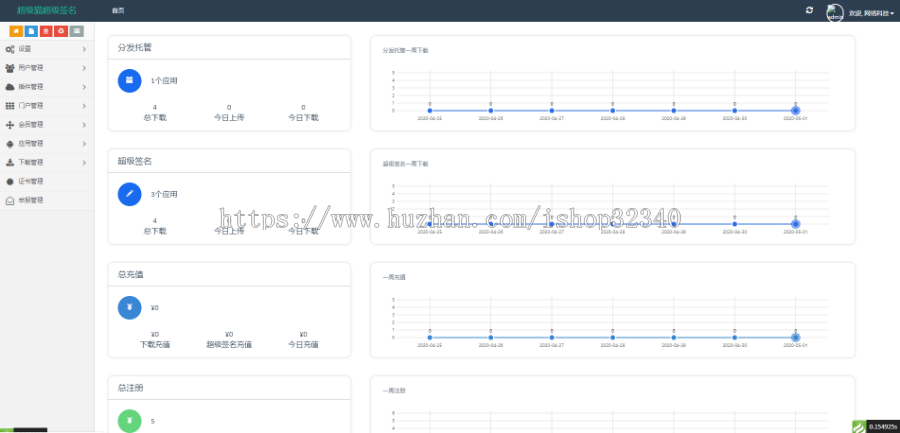The image size is (900, 433).
Task: Click the 一周充值 chart title
Action: coord(394,277)
